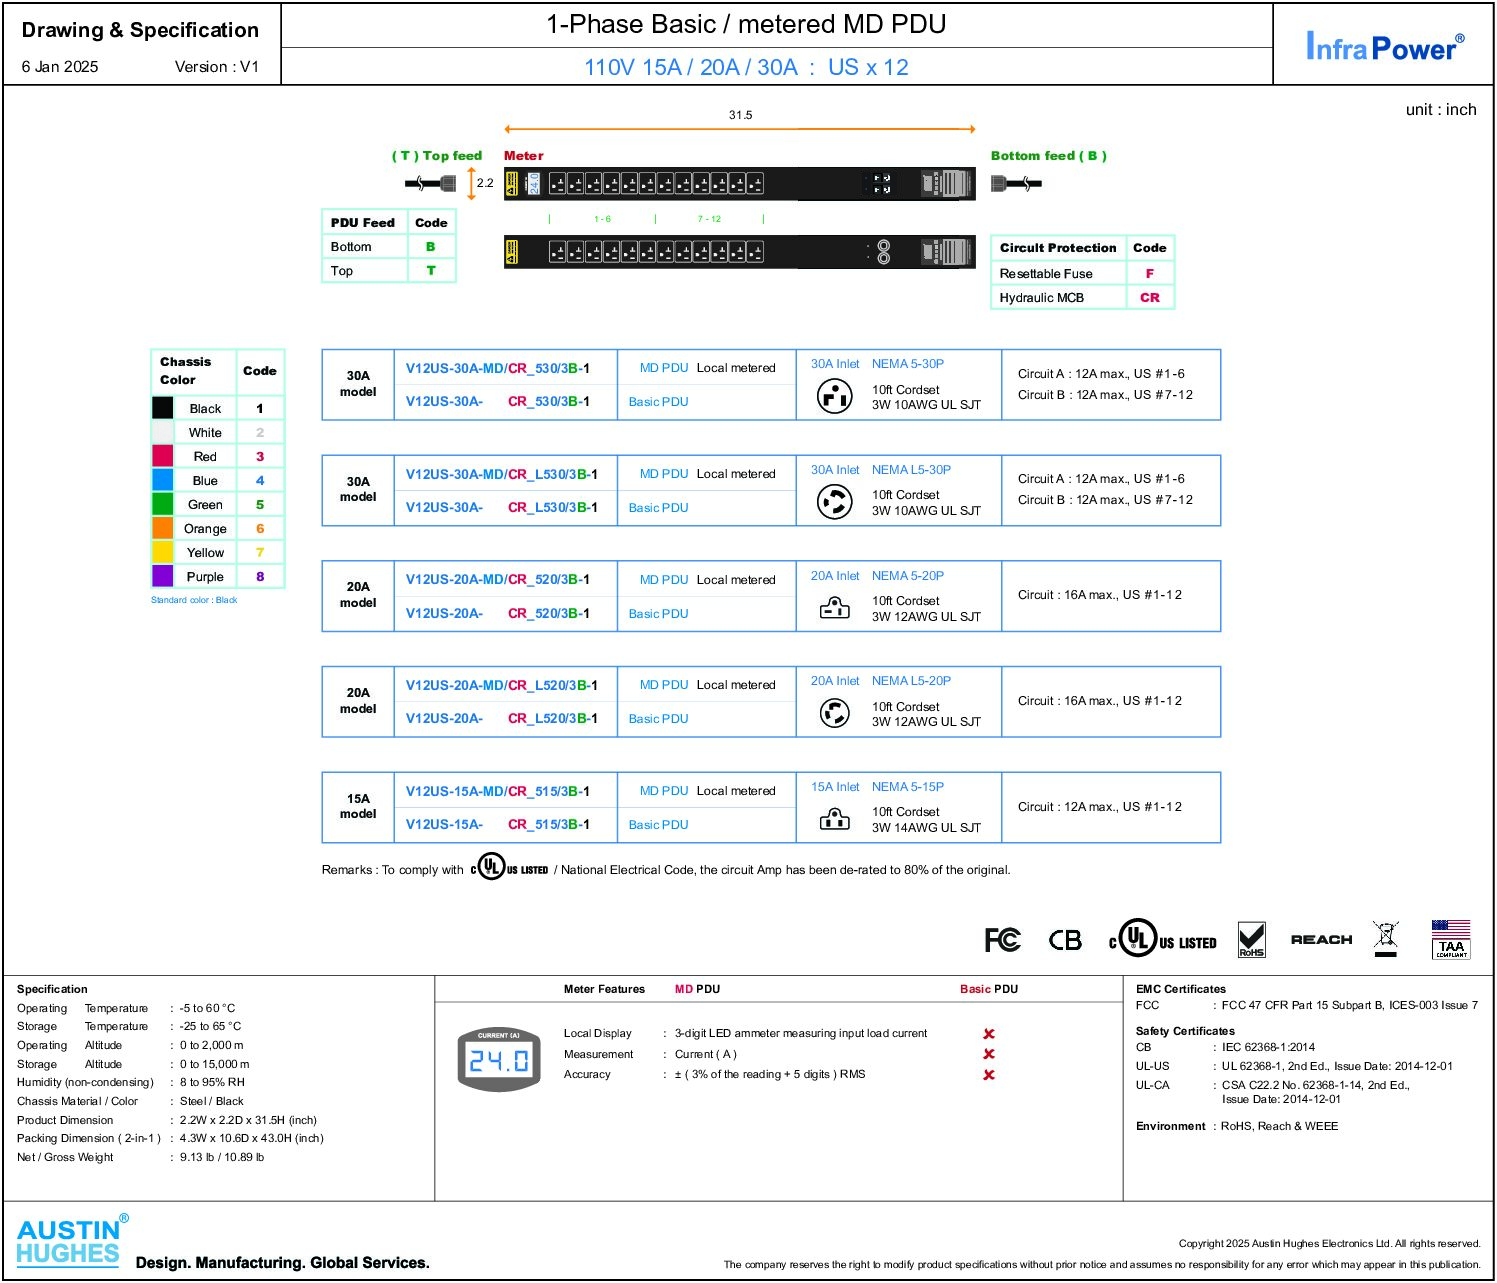Click the Net / Gross Weight value

tap(222, 1157)
